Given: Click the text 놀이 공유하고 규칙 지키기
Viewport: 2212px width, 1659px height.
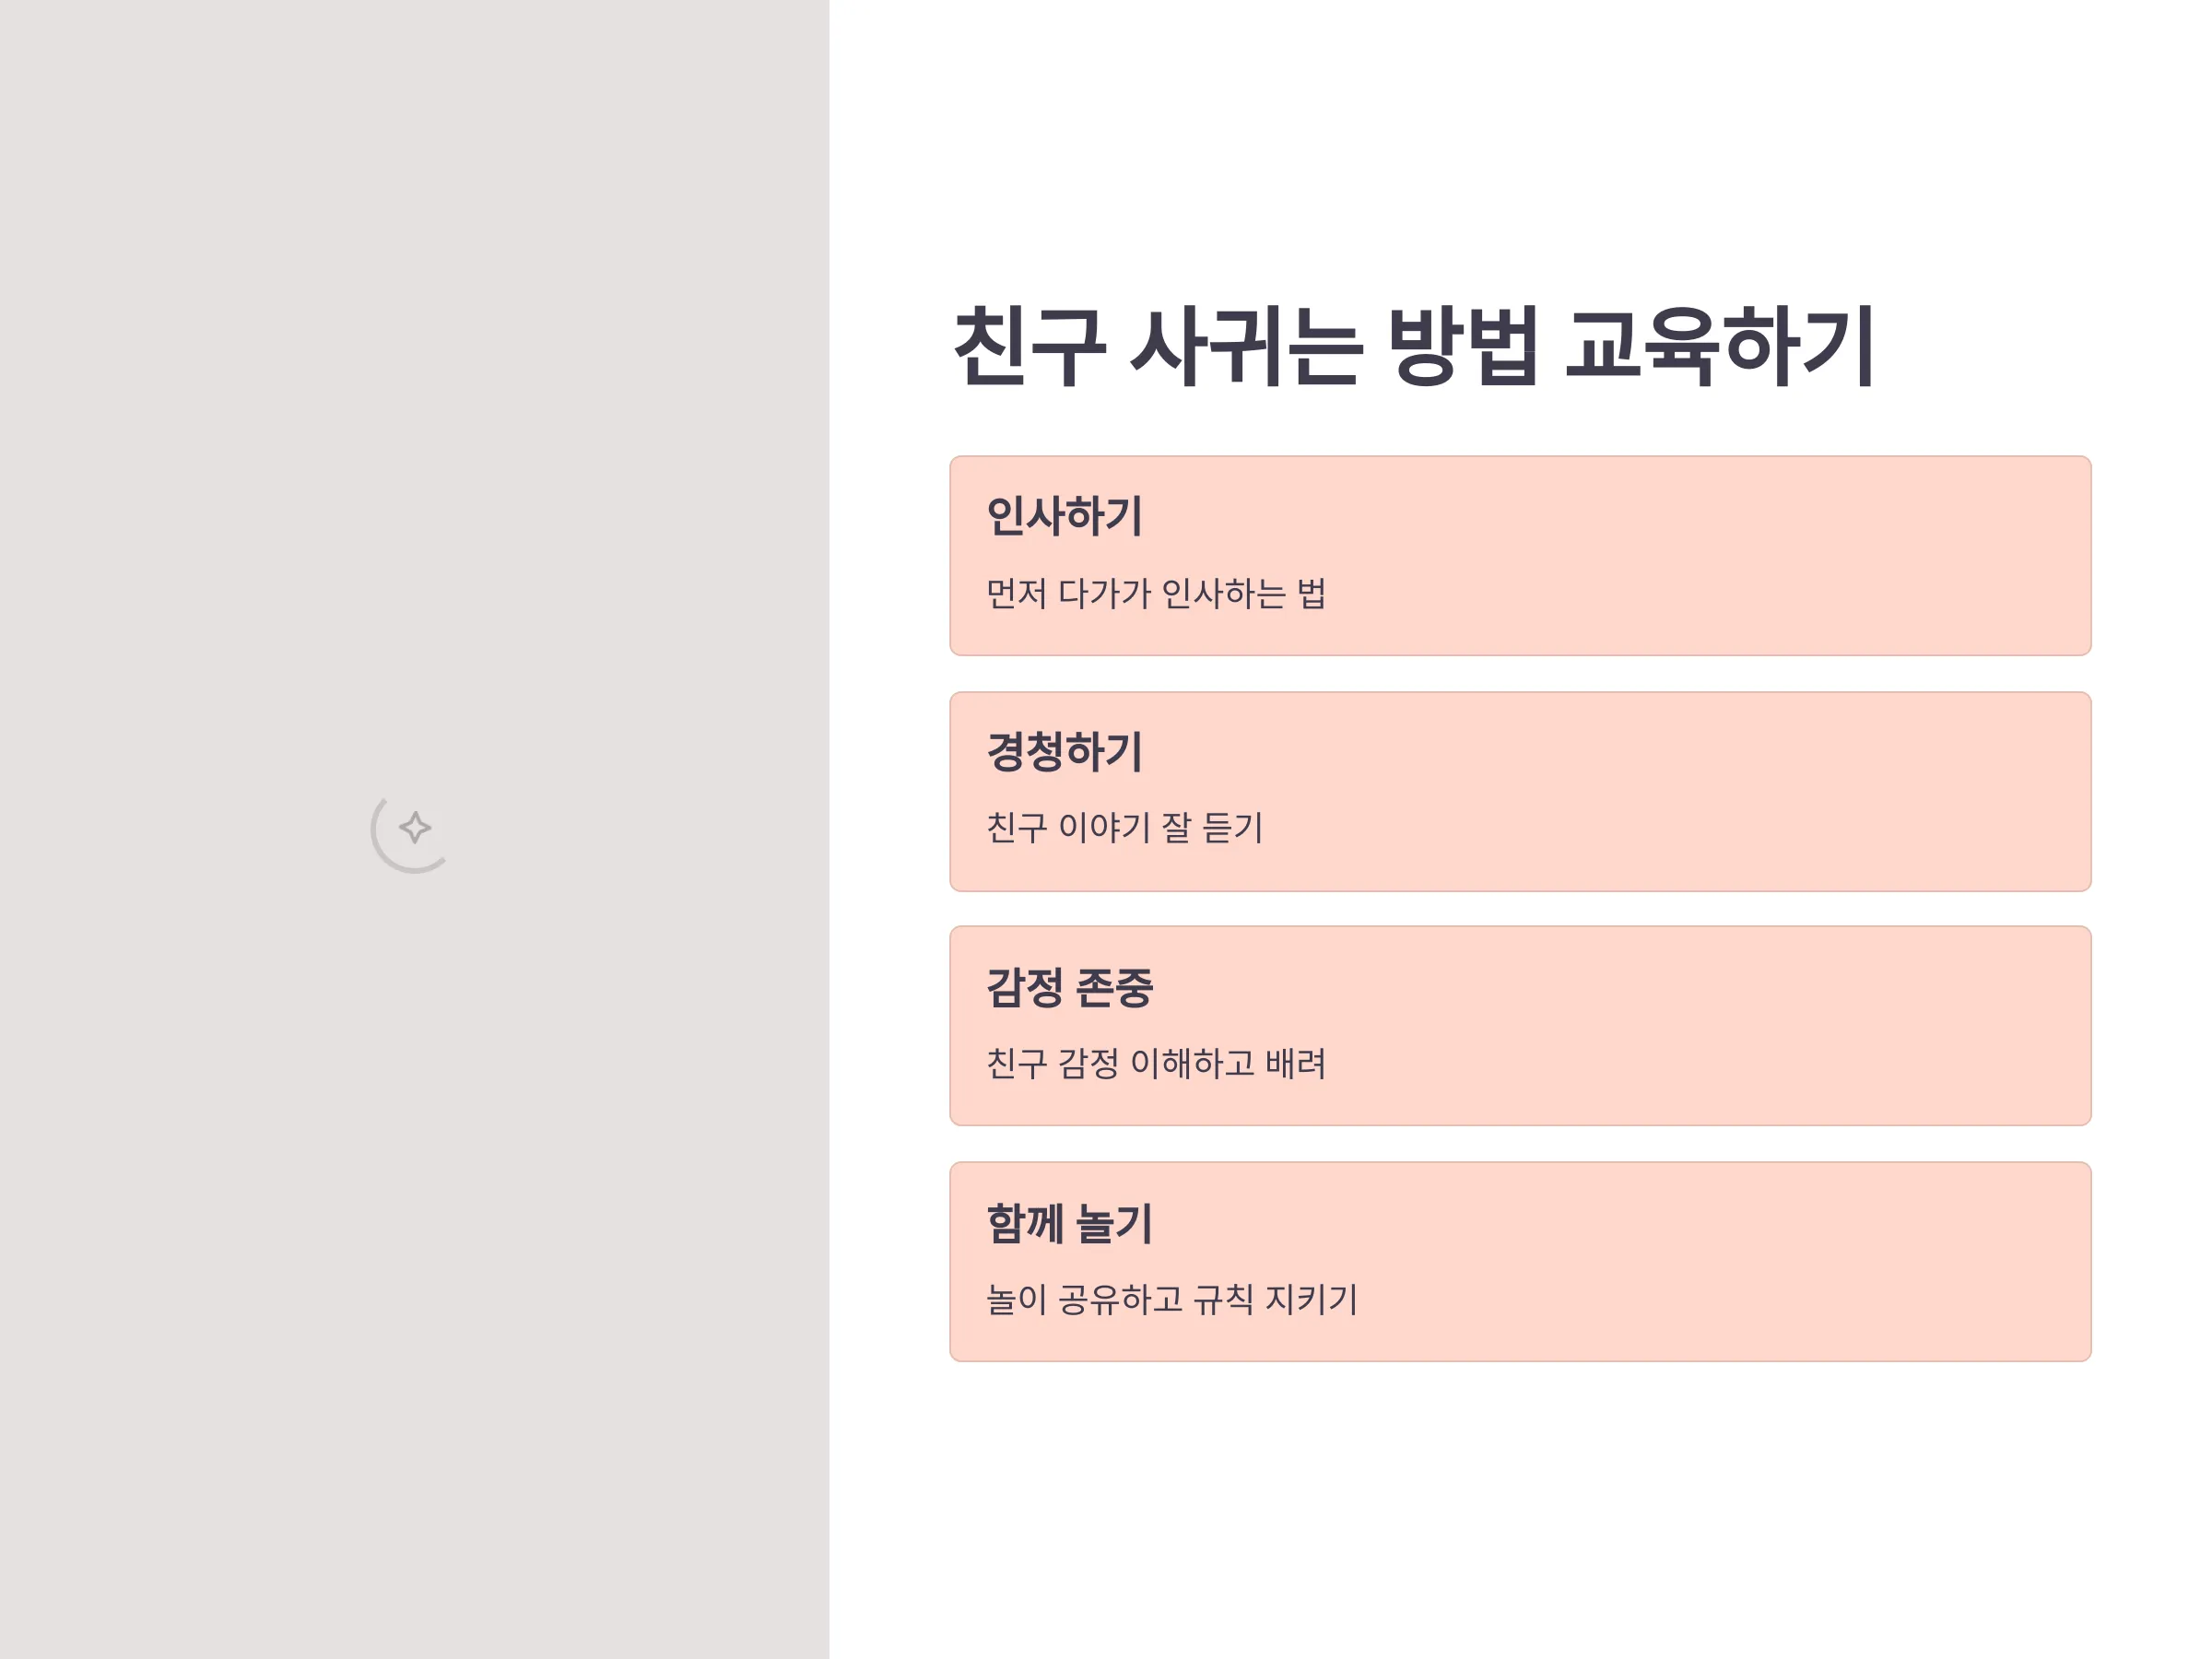Looking at the screenshot, I should pyautogui.click(x=1172, y=1300).
